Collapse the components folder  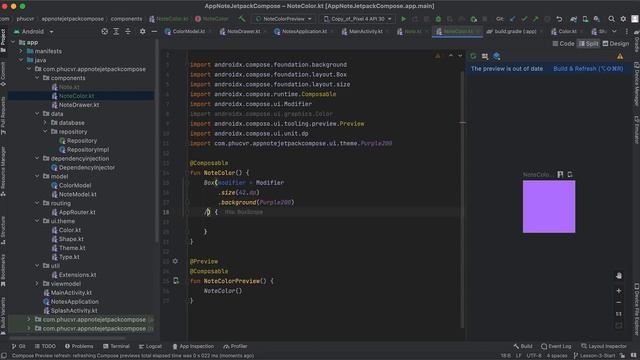coord(37,78)
